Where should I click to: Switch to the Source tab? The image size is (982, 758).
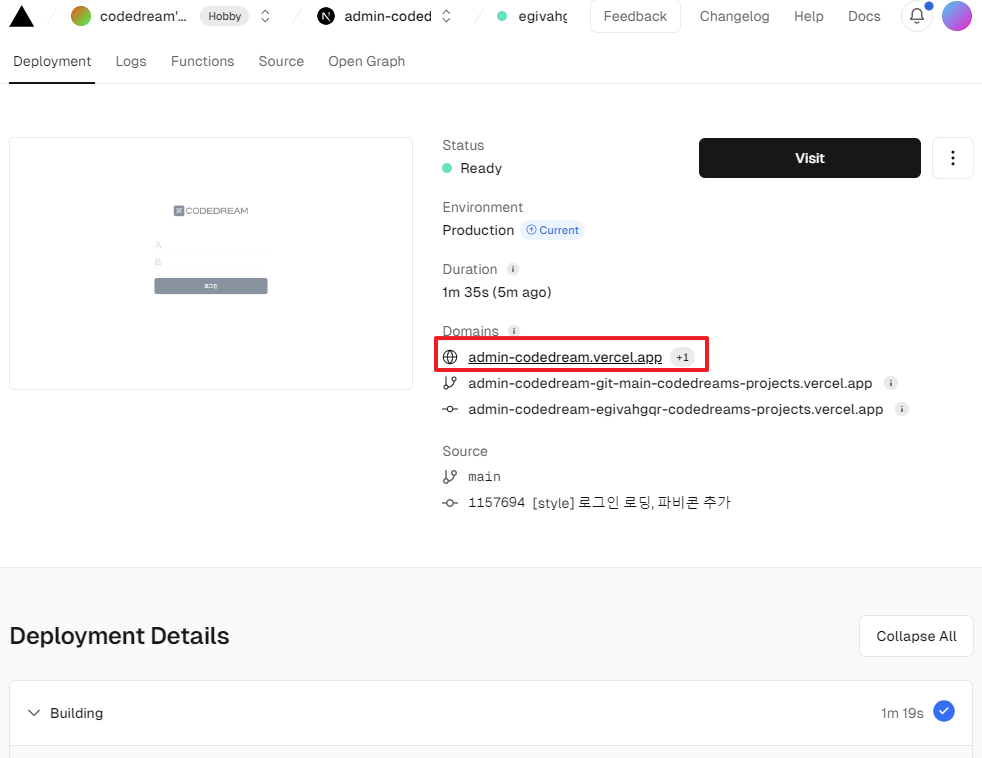click(281, 61)
